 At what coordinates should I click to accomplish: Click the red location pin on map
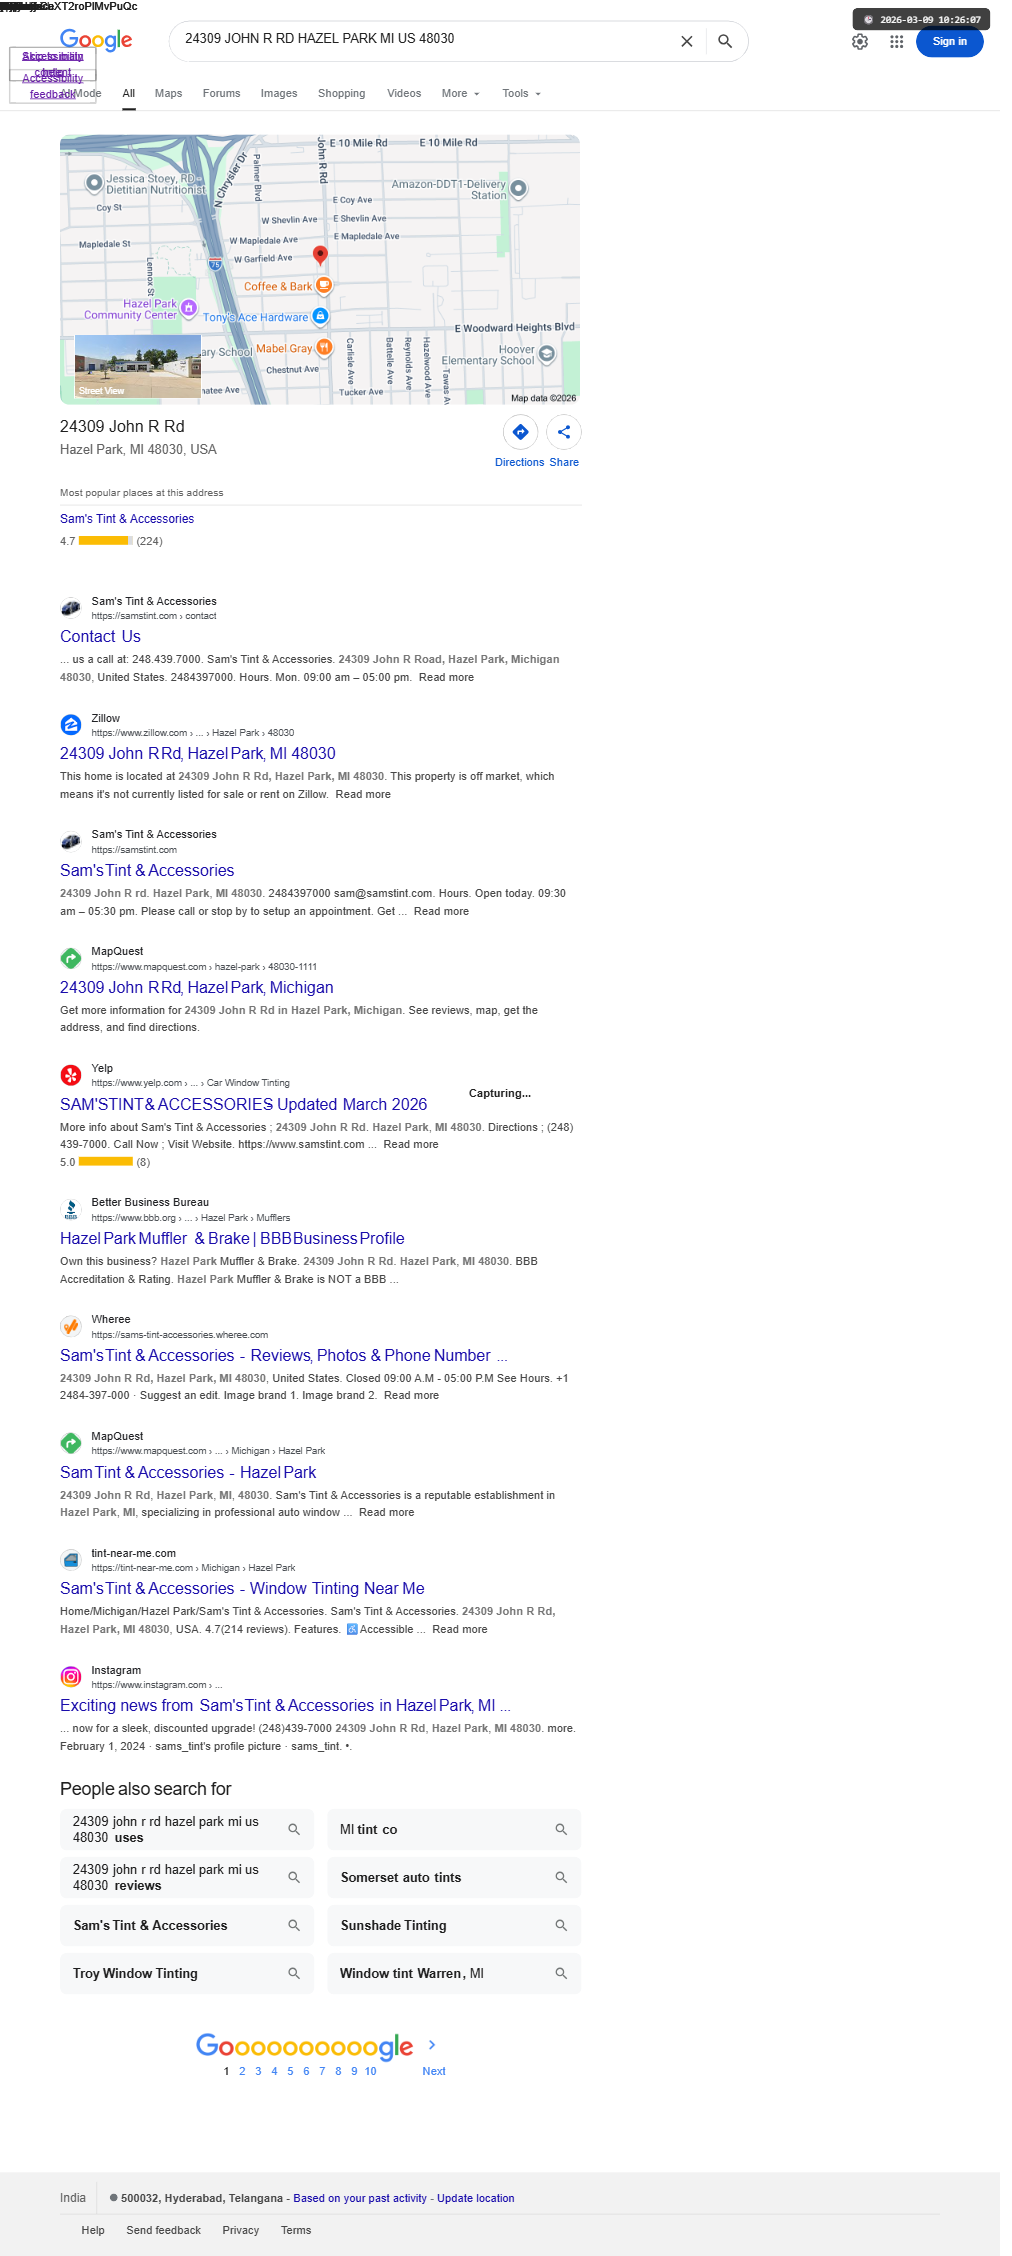(320, 255)
